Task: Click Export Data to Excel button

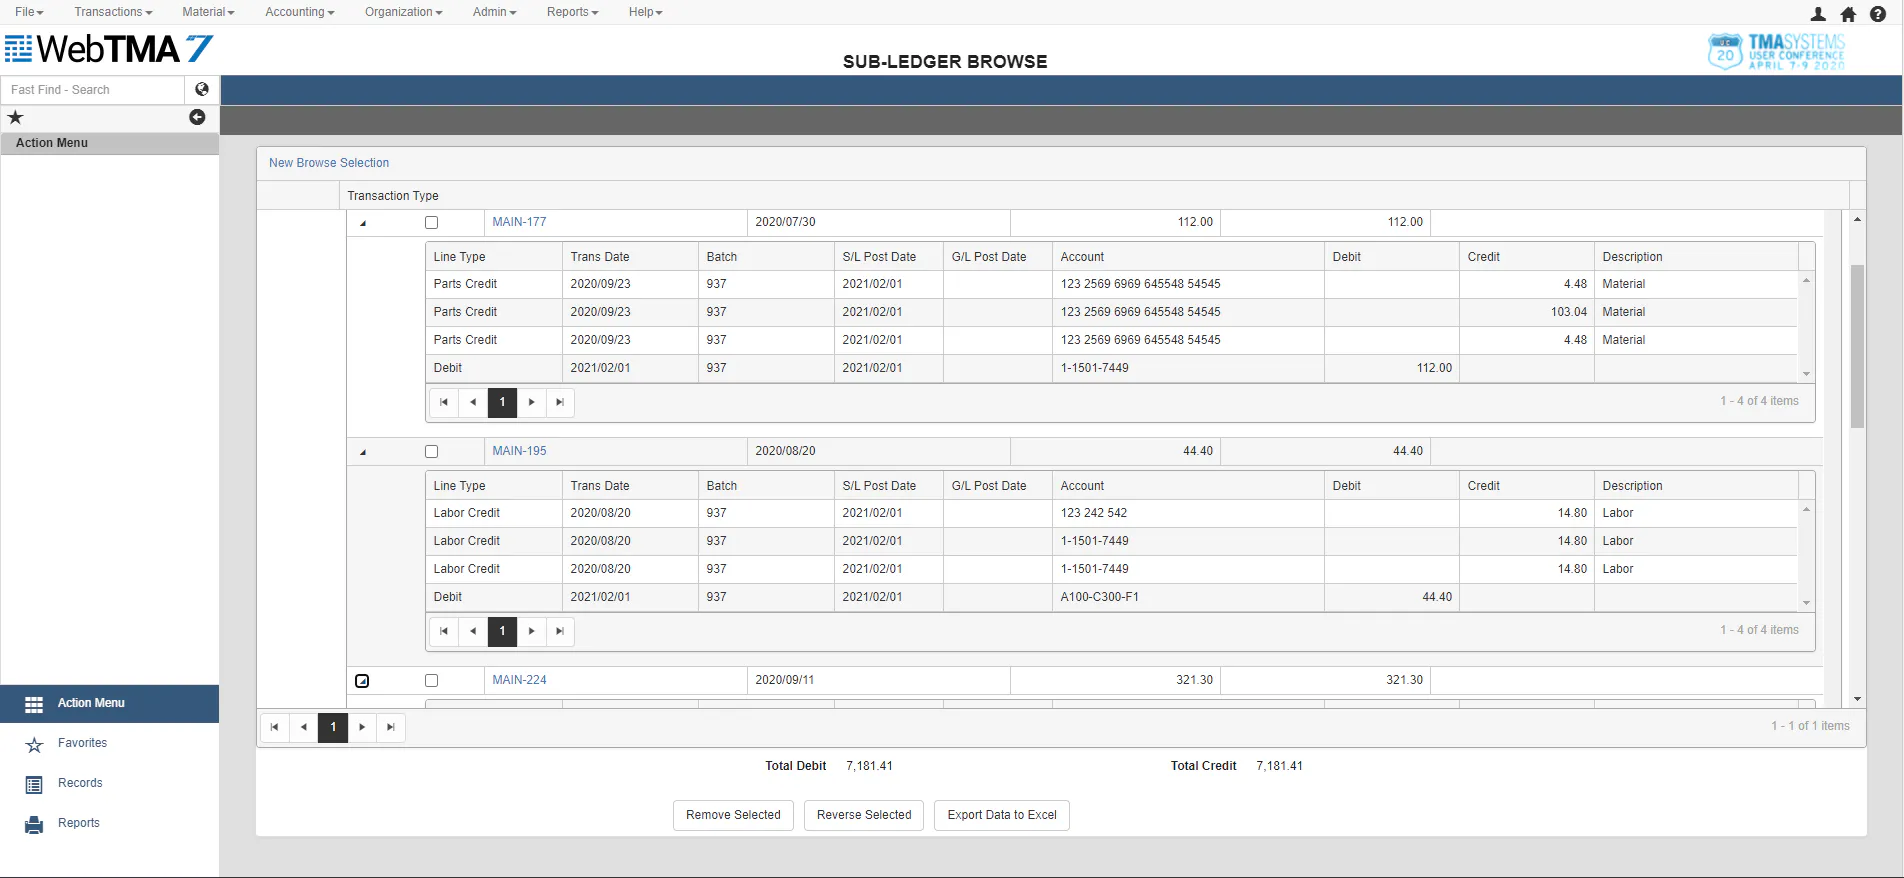Action: click(x=1002, y=815)
